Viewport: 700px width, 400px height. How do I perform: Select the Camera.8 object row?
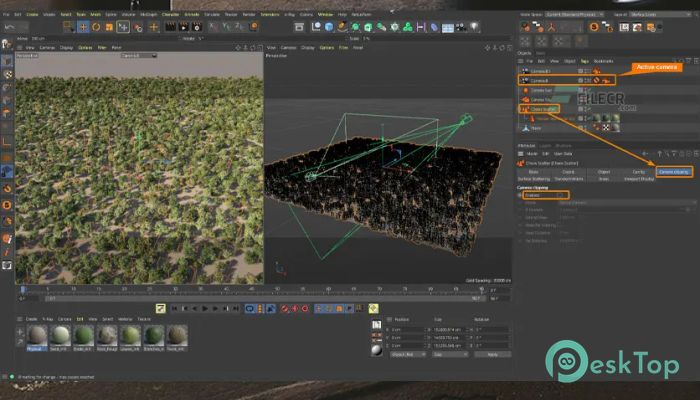[566, 80]
